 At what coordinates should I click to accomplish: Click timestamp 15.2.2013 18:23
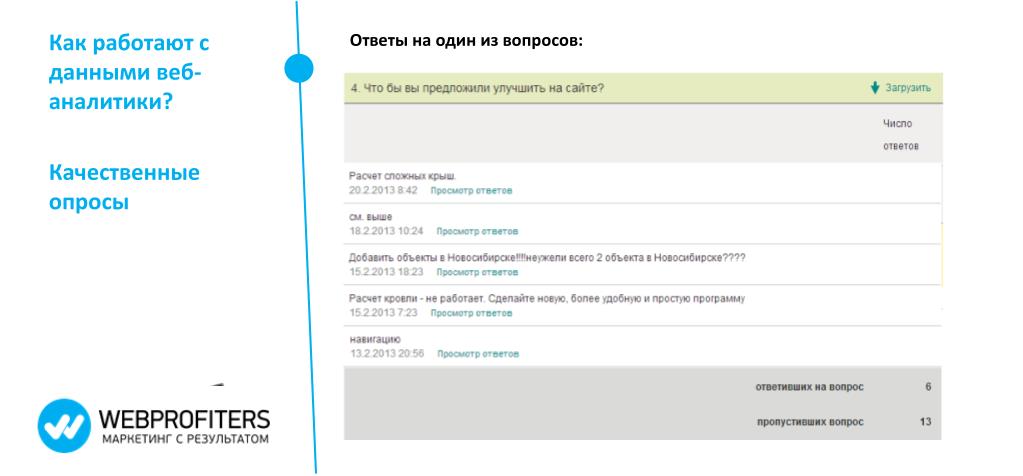[x=386, y=272]
